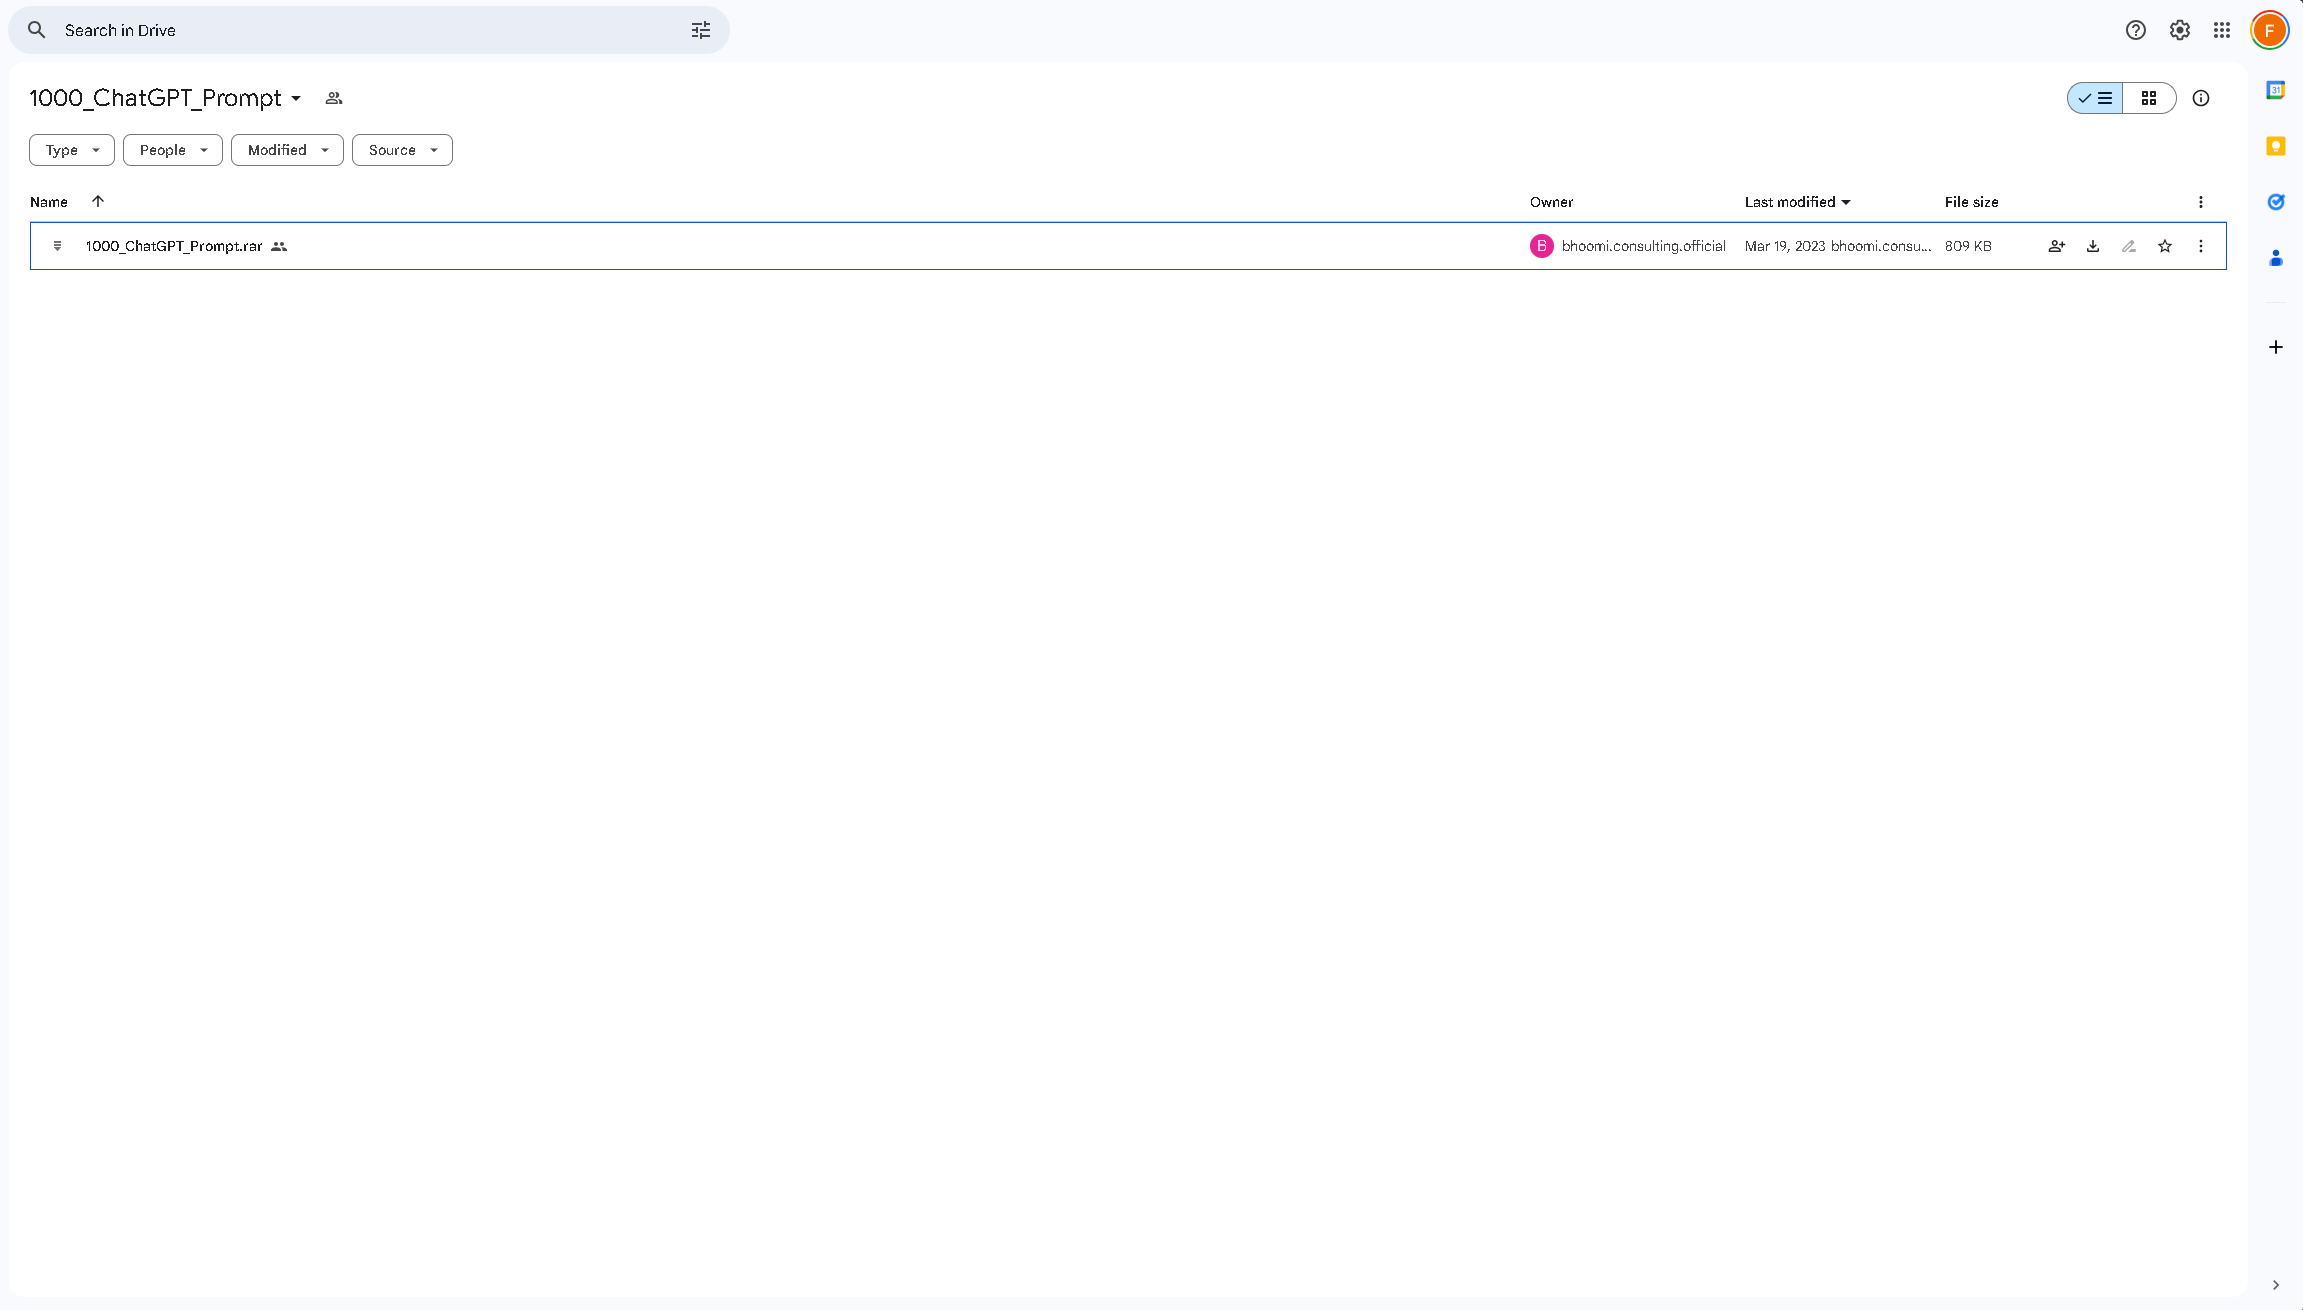Reverse sort direction arrow
The width and height of the screenshot is (2303, 1310).
98,201
